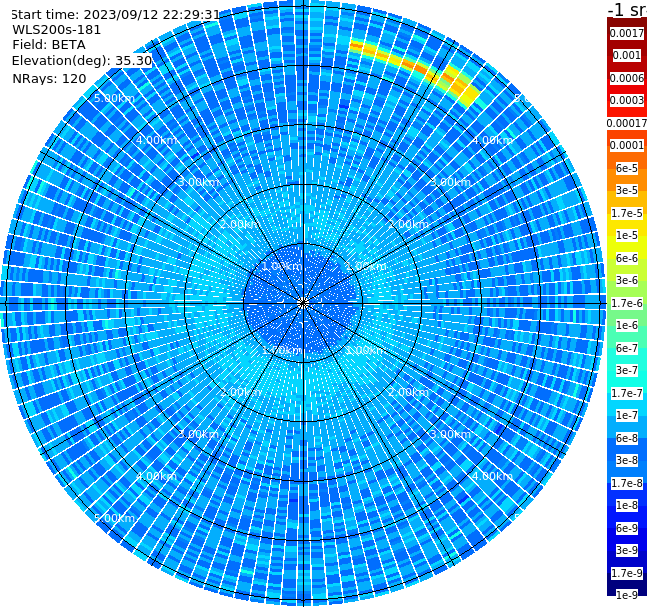
Task: Click the upper-right 3.00km range ring label
Action: point(450,182)
